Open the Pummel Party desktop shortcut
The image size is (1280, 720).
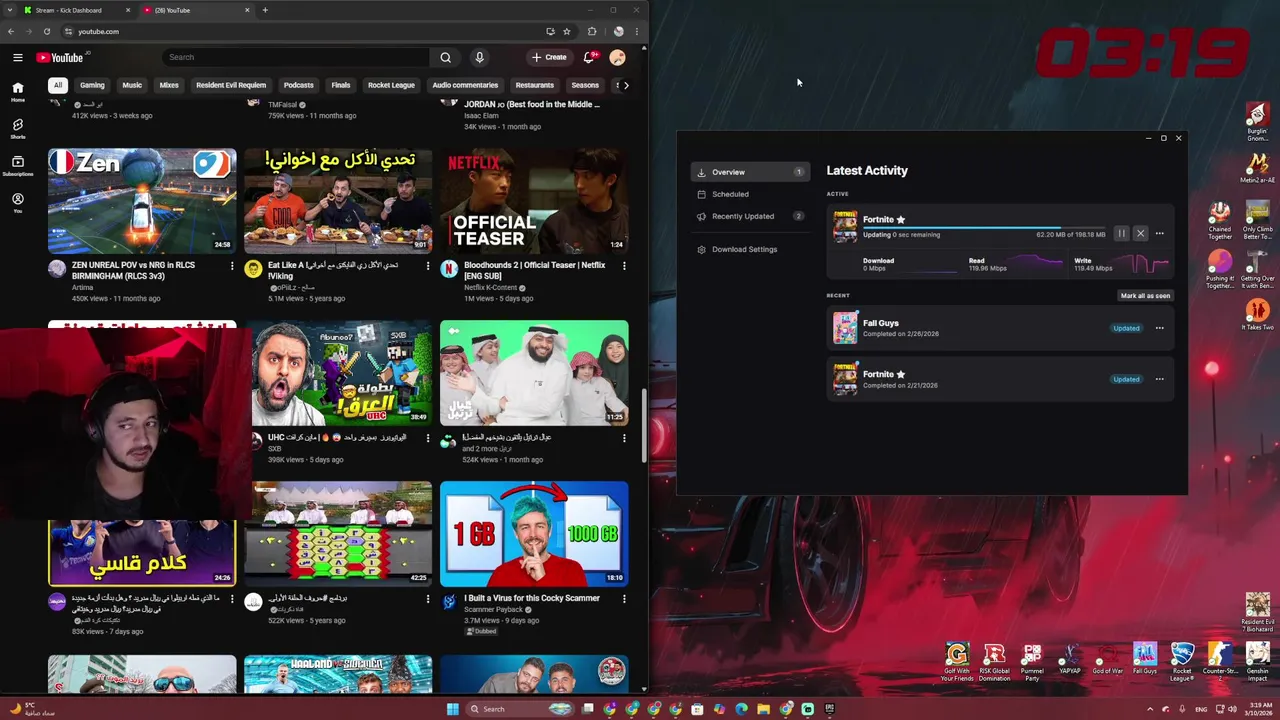coord(1032,662)
